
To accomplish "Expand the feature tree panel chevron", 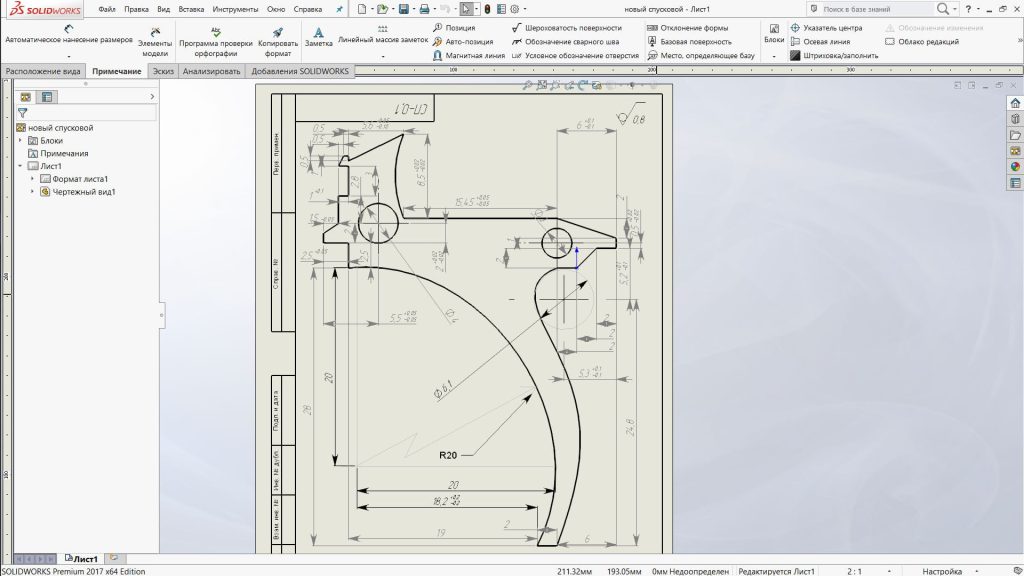I will 152,97.
